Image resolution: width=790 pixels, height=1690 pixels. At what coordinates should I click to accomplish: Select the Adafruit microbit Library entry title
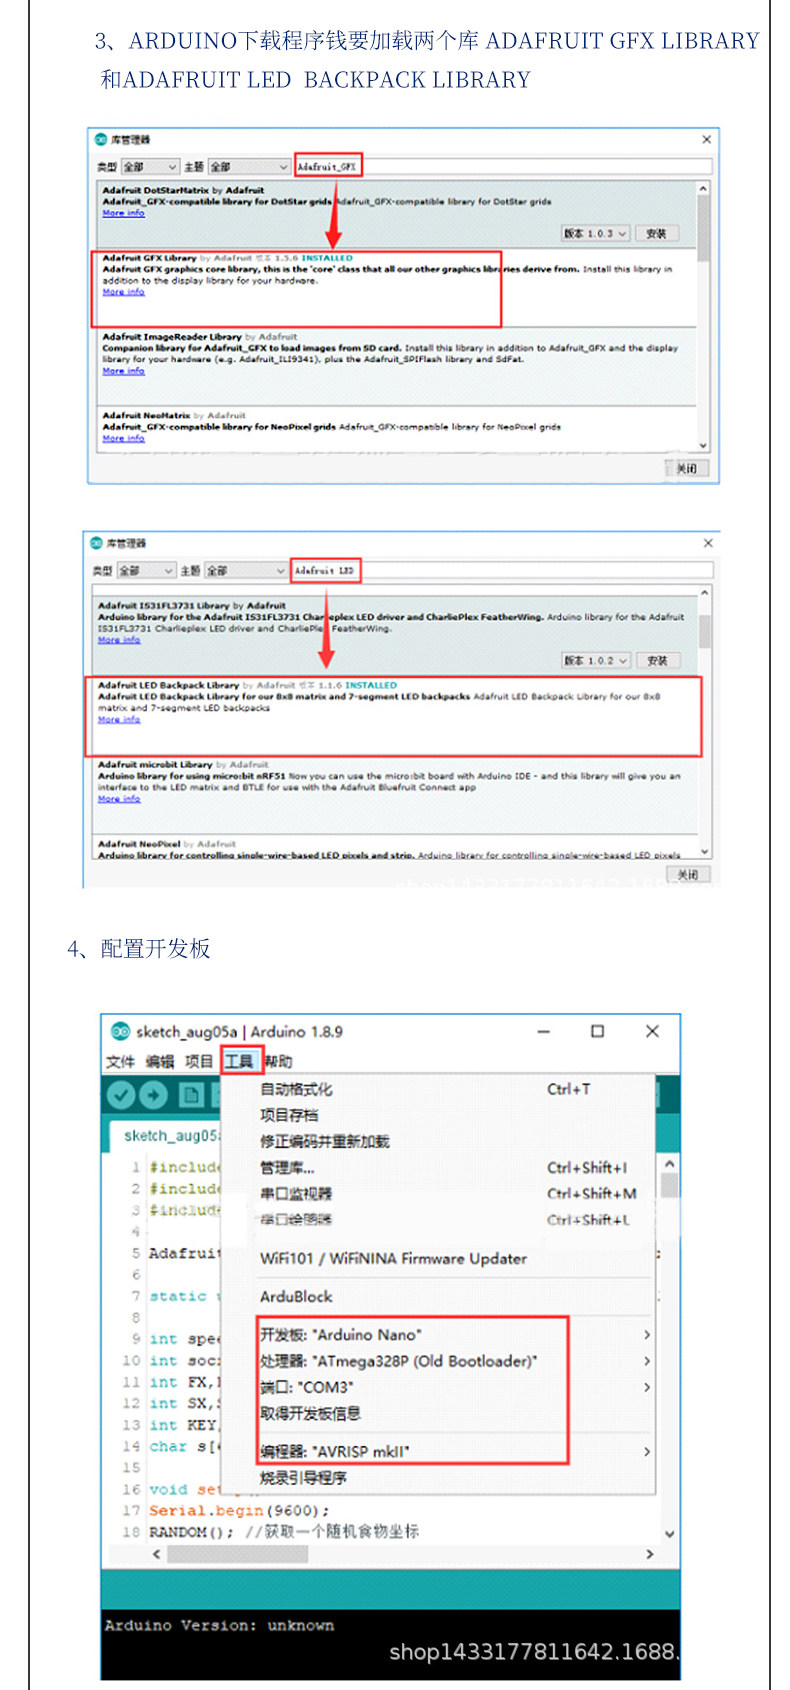point(155,764)
